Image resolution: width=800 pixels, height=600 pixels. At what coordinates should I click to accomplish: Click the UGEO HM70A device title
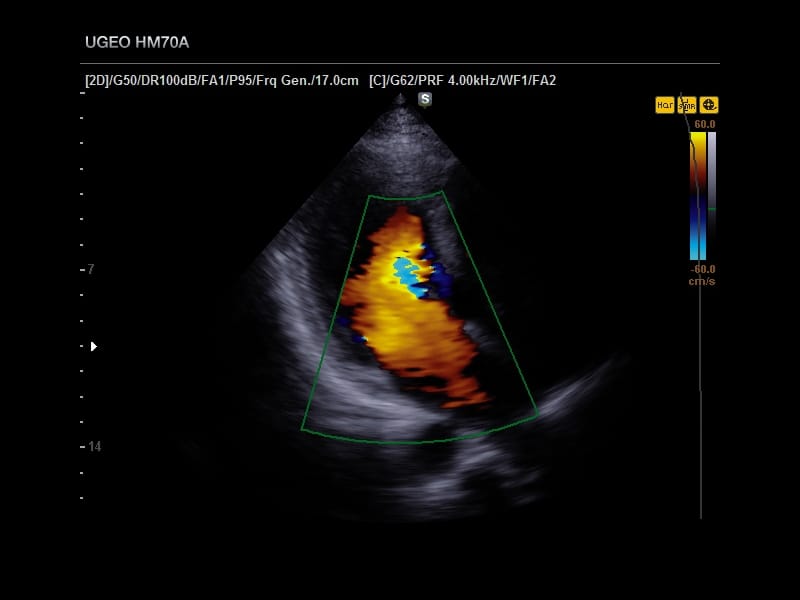tap(137, 42)
